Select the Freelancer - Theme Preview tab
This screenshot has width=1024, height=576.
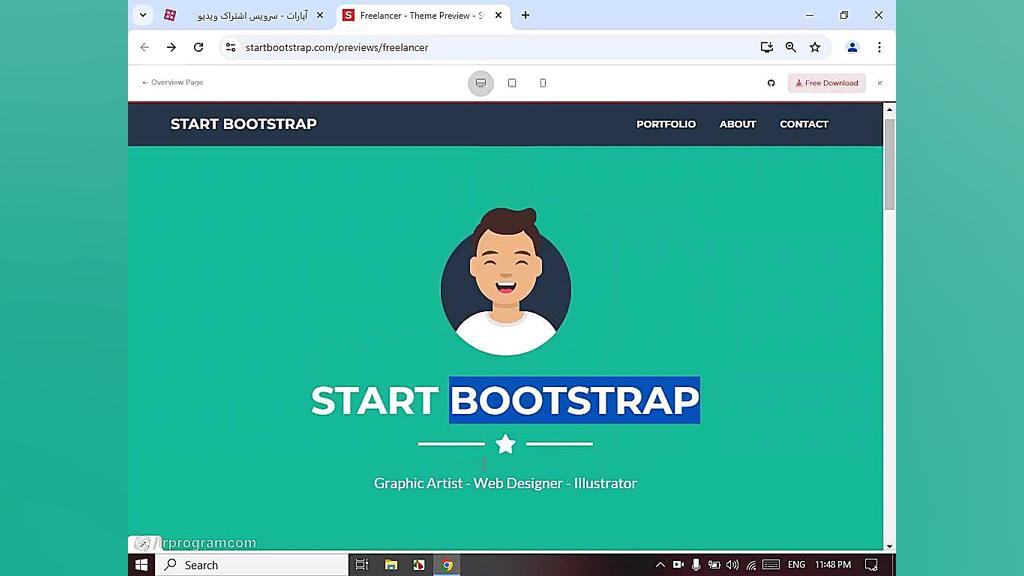pos(421,15)
